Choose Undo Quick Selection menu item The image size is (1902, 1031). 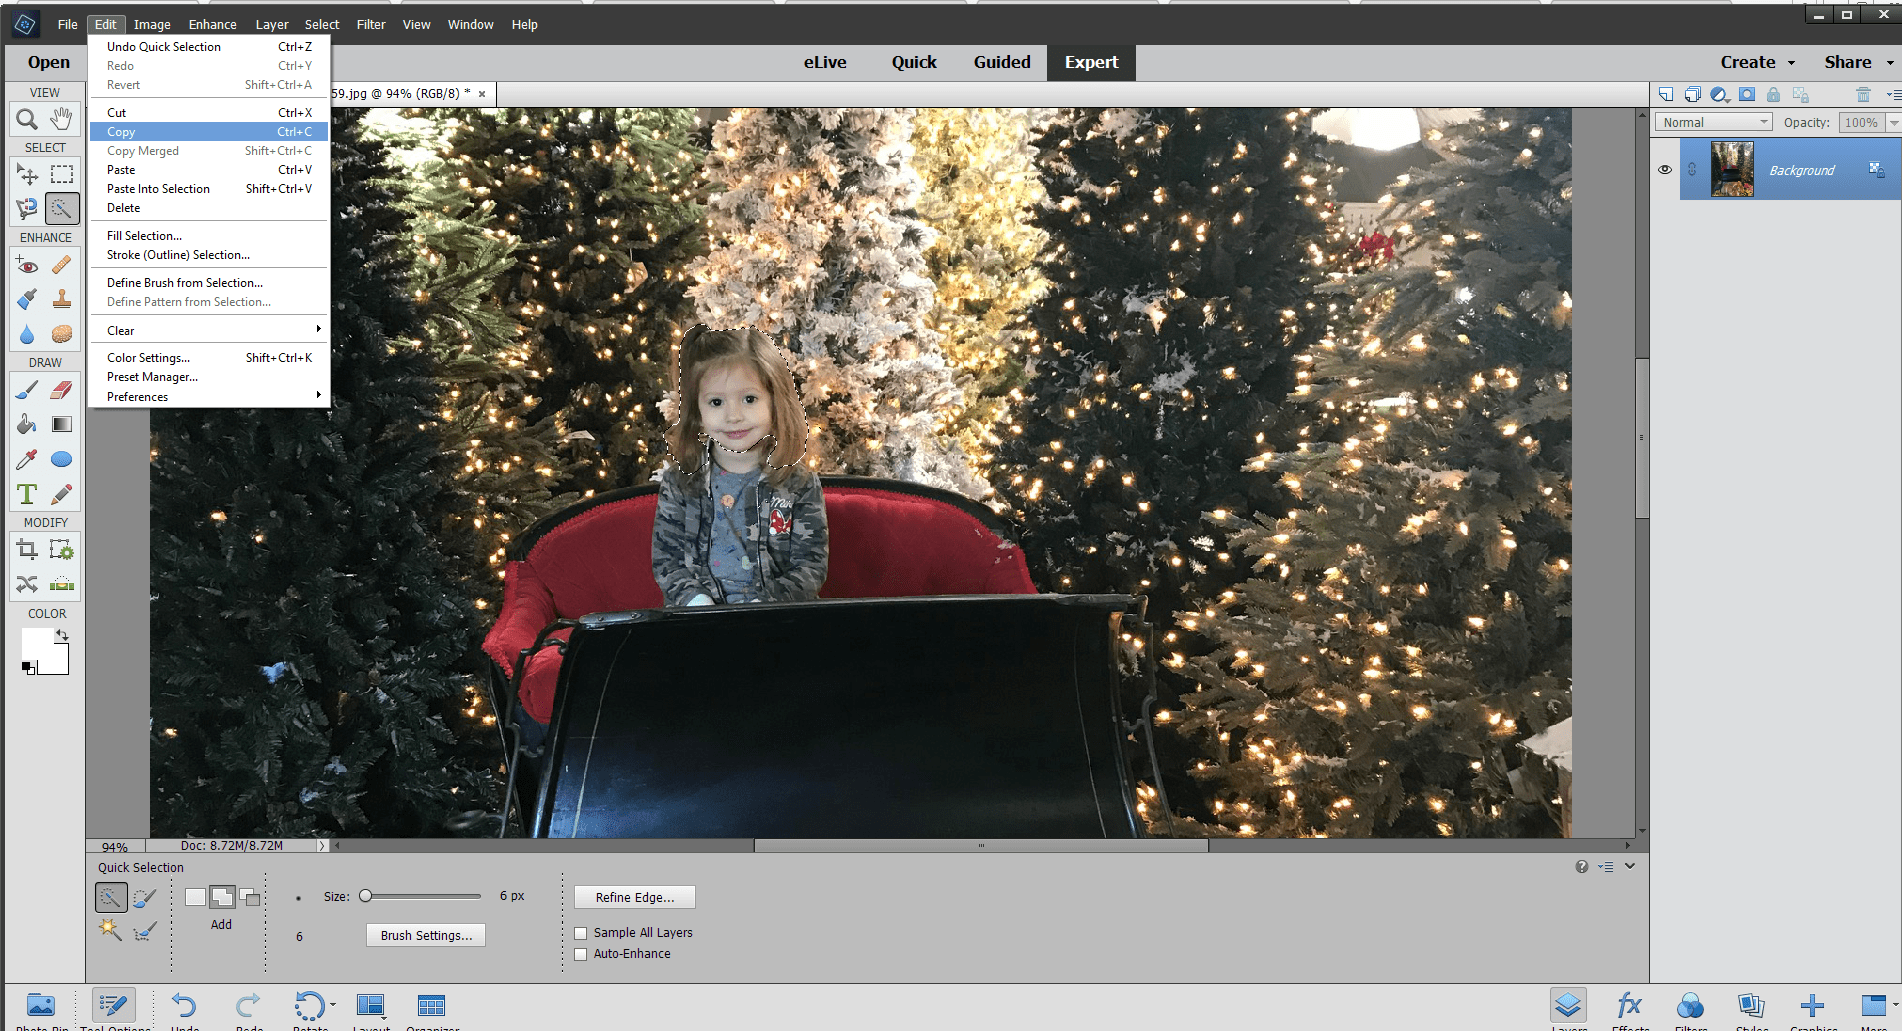pos(209,47)
